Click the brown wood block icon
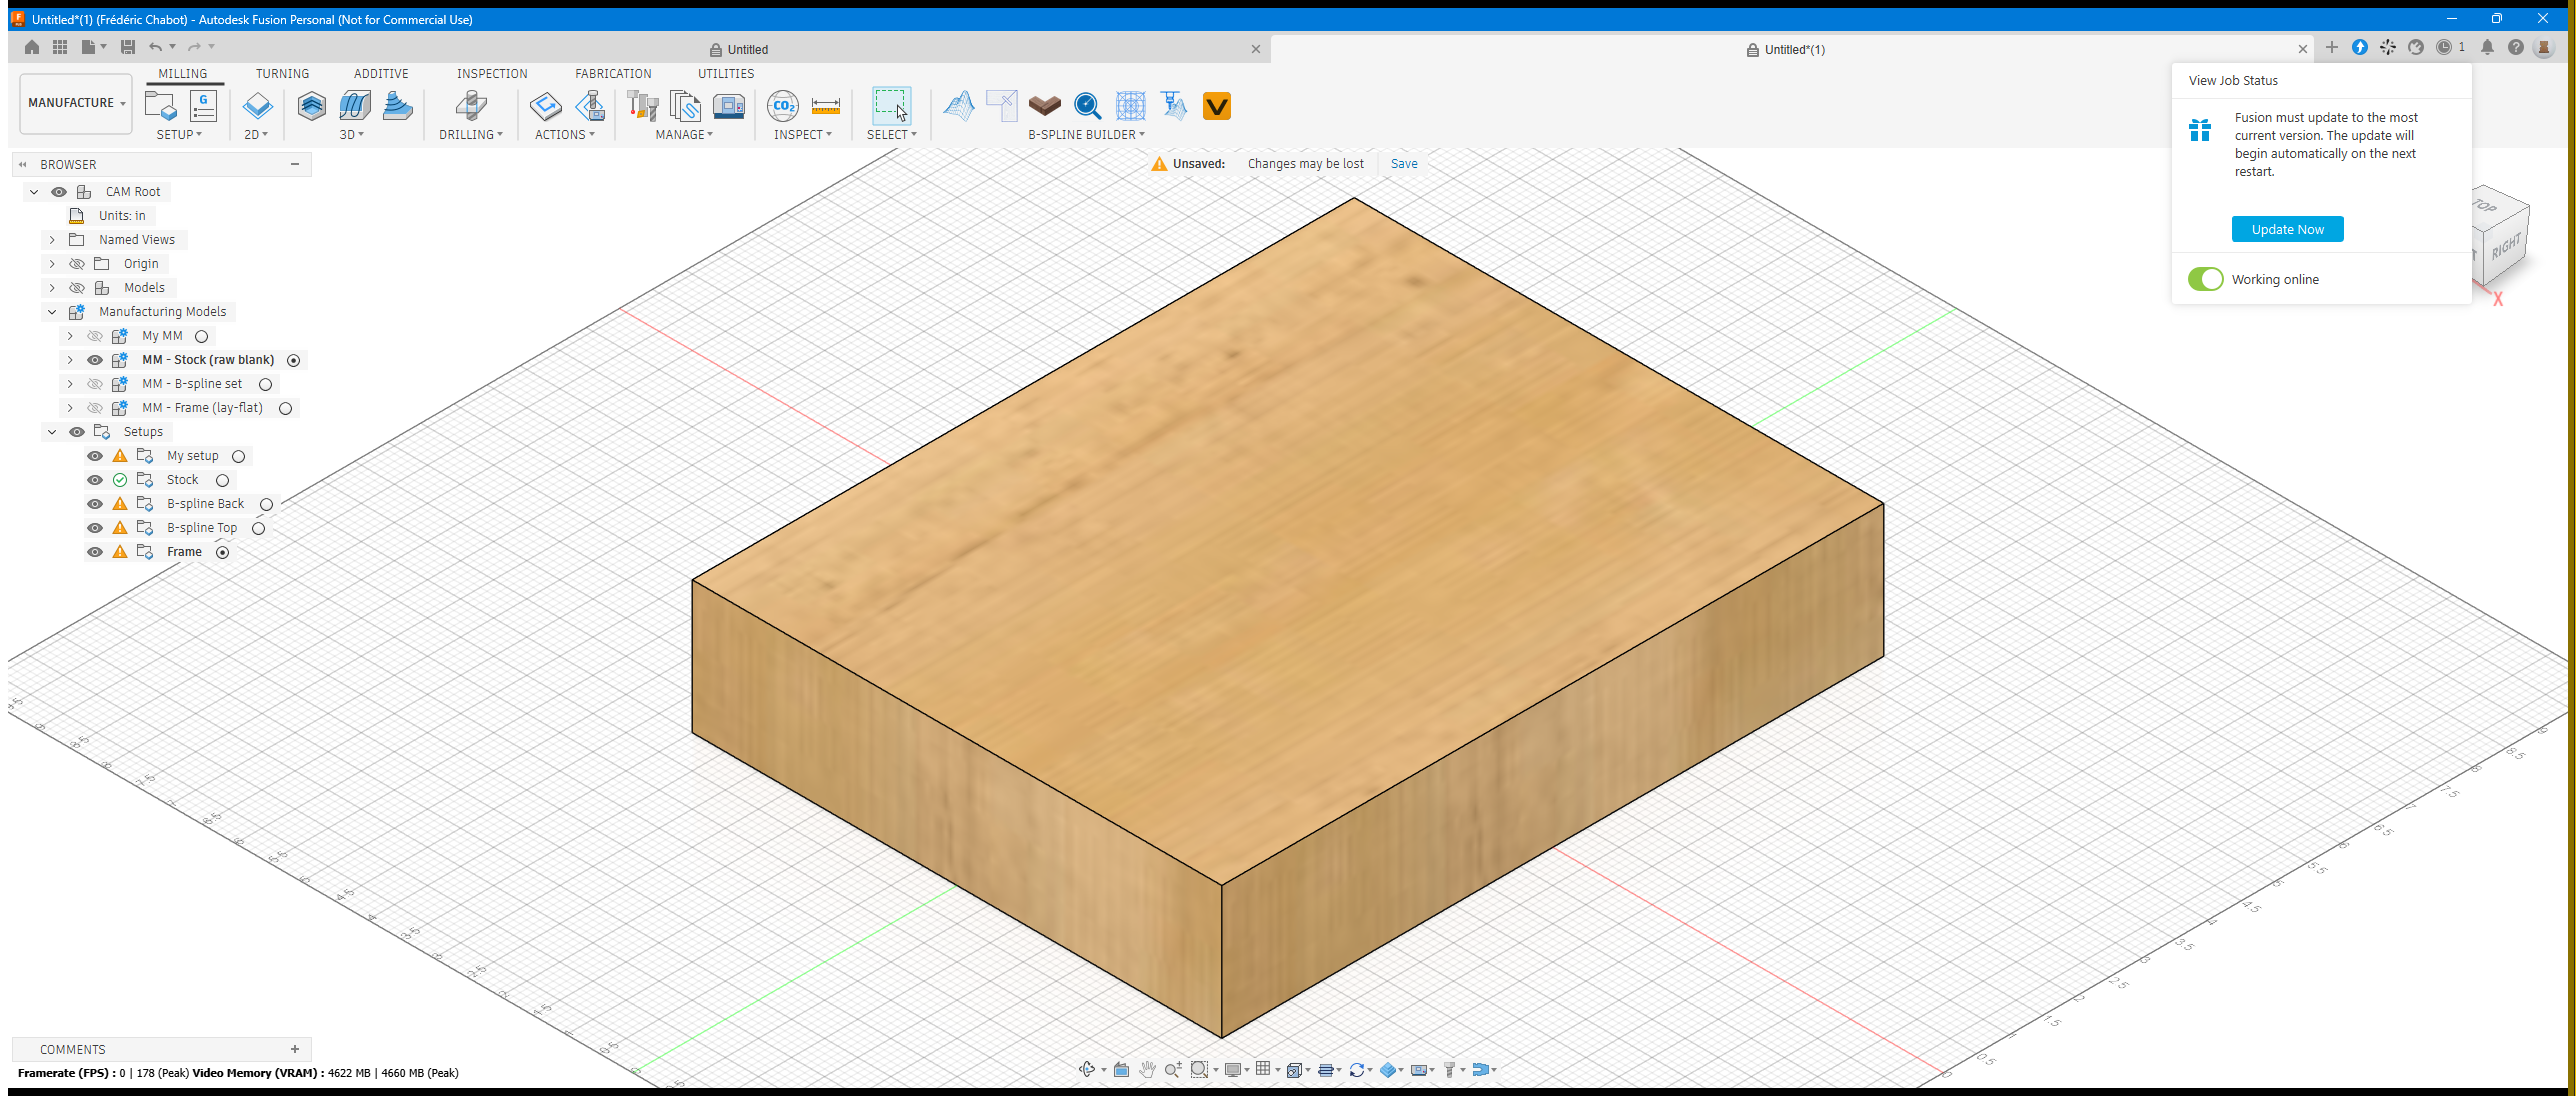 pos(1045,105)
